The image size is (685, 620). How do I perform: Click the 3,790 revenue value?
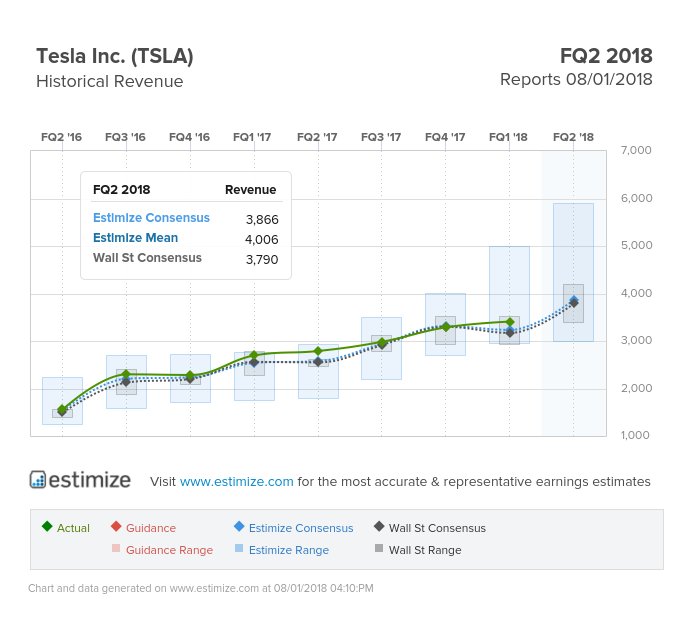click(262, 260)
